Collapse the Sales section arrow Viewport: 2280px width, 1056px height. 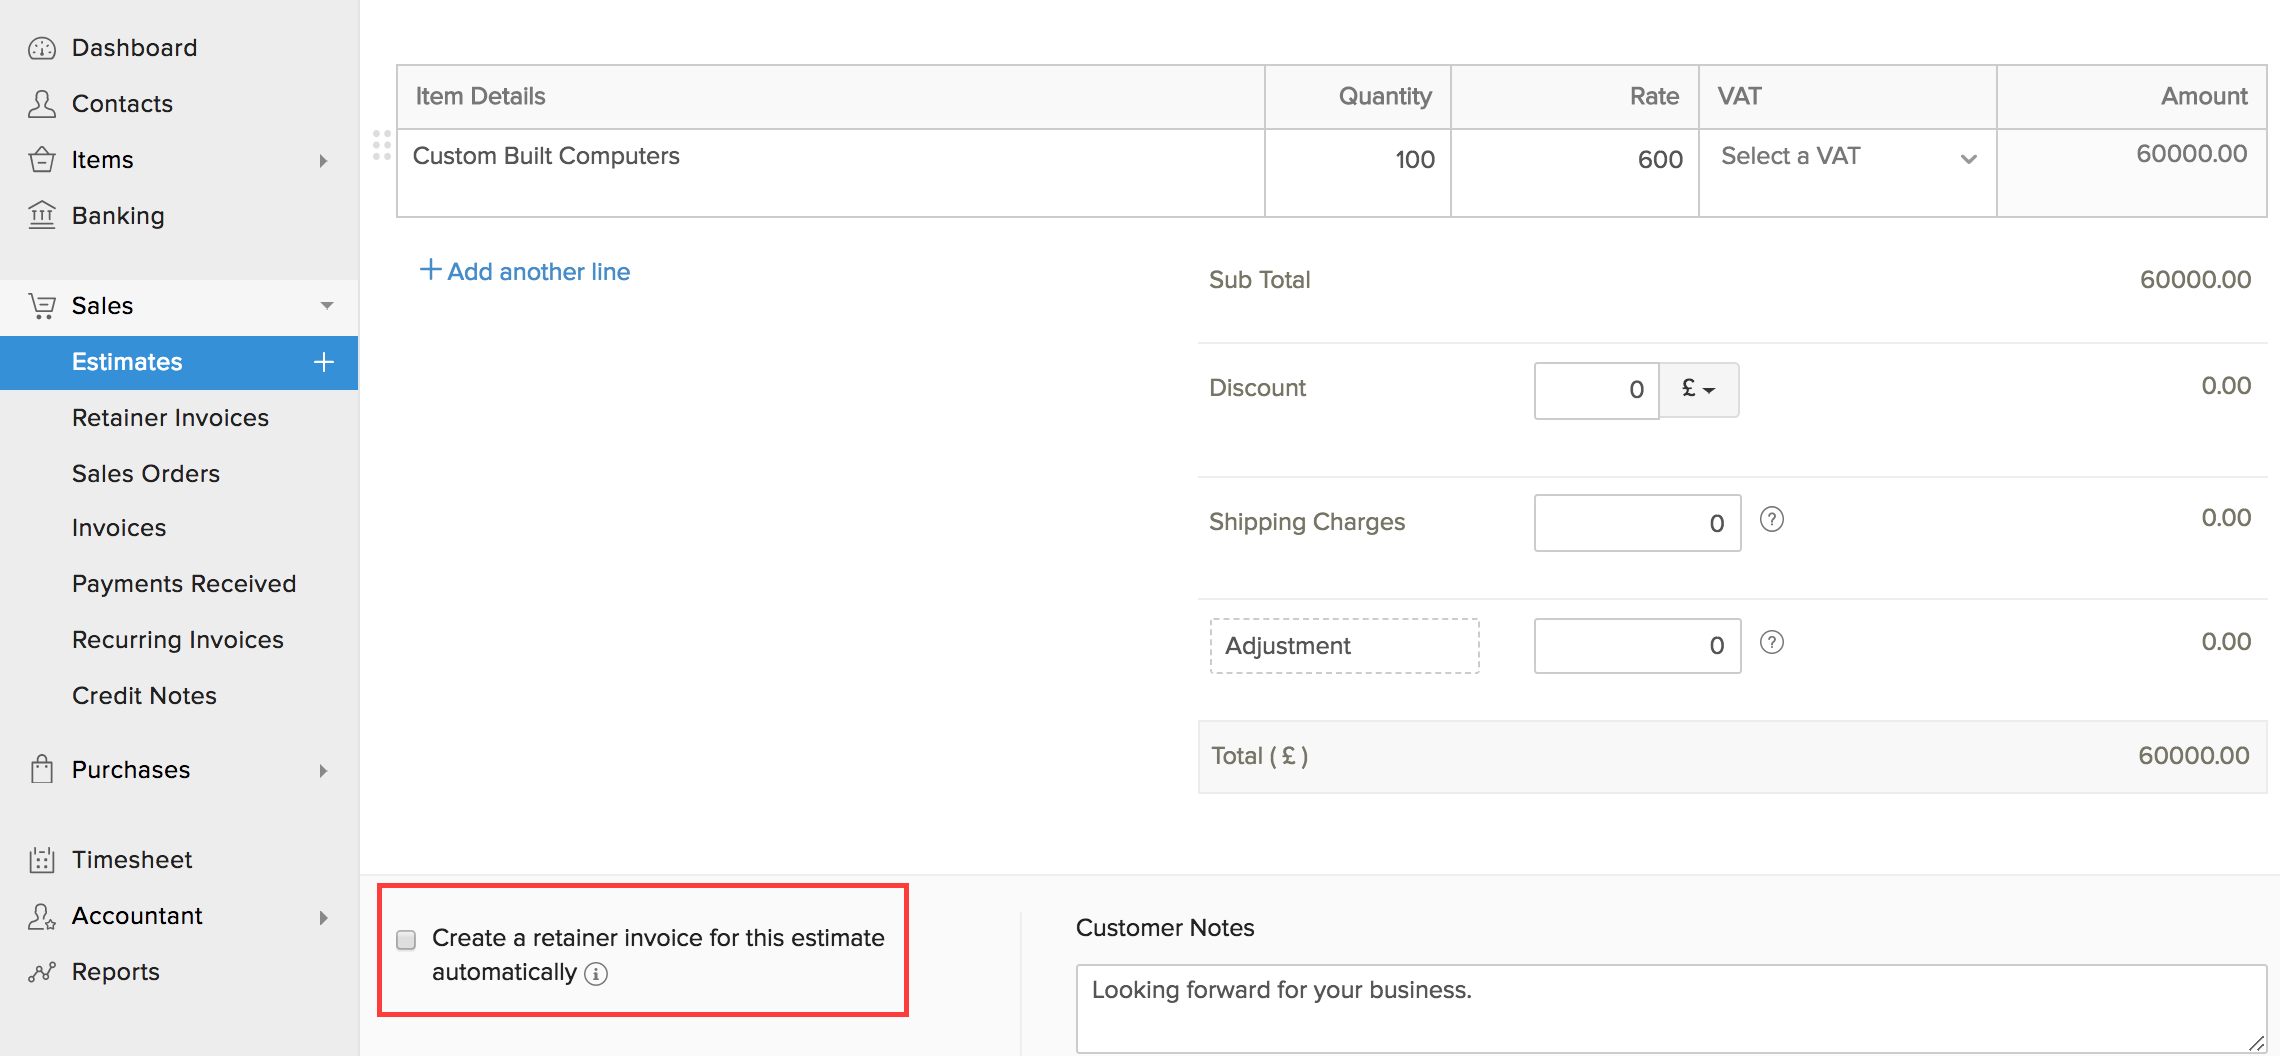(327, 306)
